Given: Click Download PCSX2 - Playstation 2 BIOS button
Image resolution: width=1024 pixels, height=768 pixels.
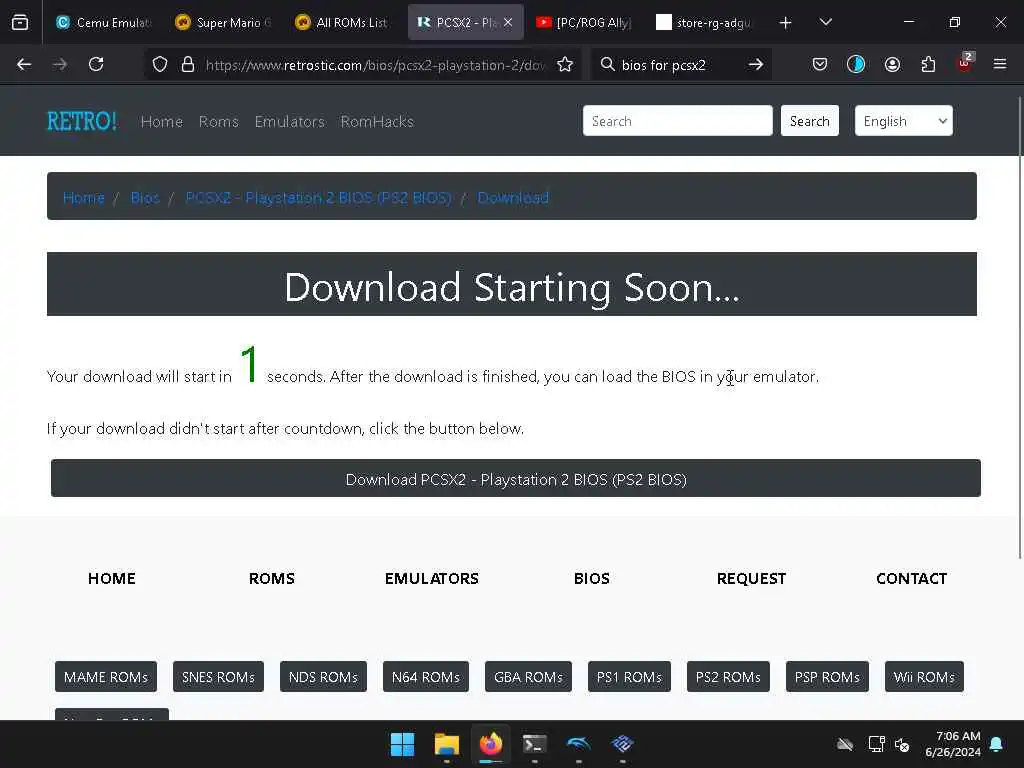Looking at the screenshot, I should [x=516, y=479].
